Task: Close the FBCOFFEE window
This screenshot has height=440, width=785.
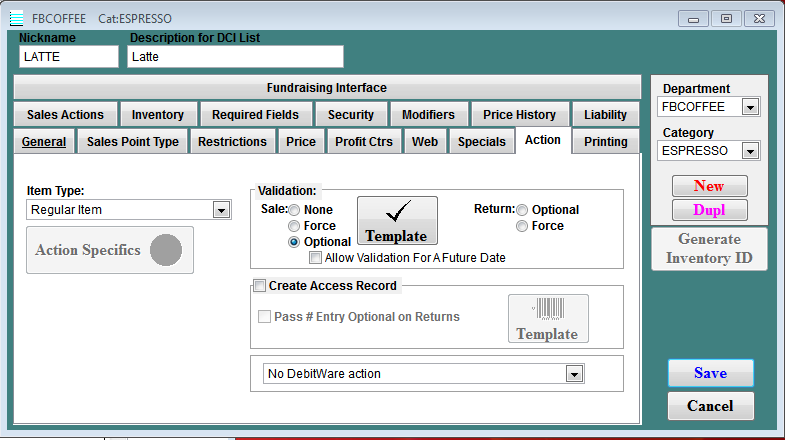Action: point(759,19)
